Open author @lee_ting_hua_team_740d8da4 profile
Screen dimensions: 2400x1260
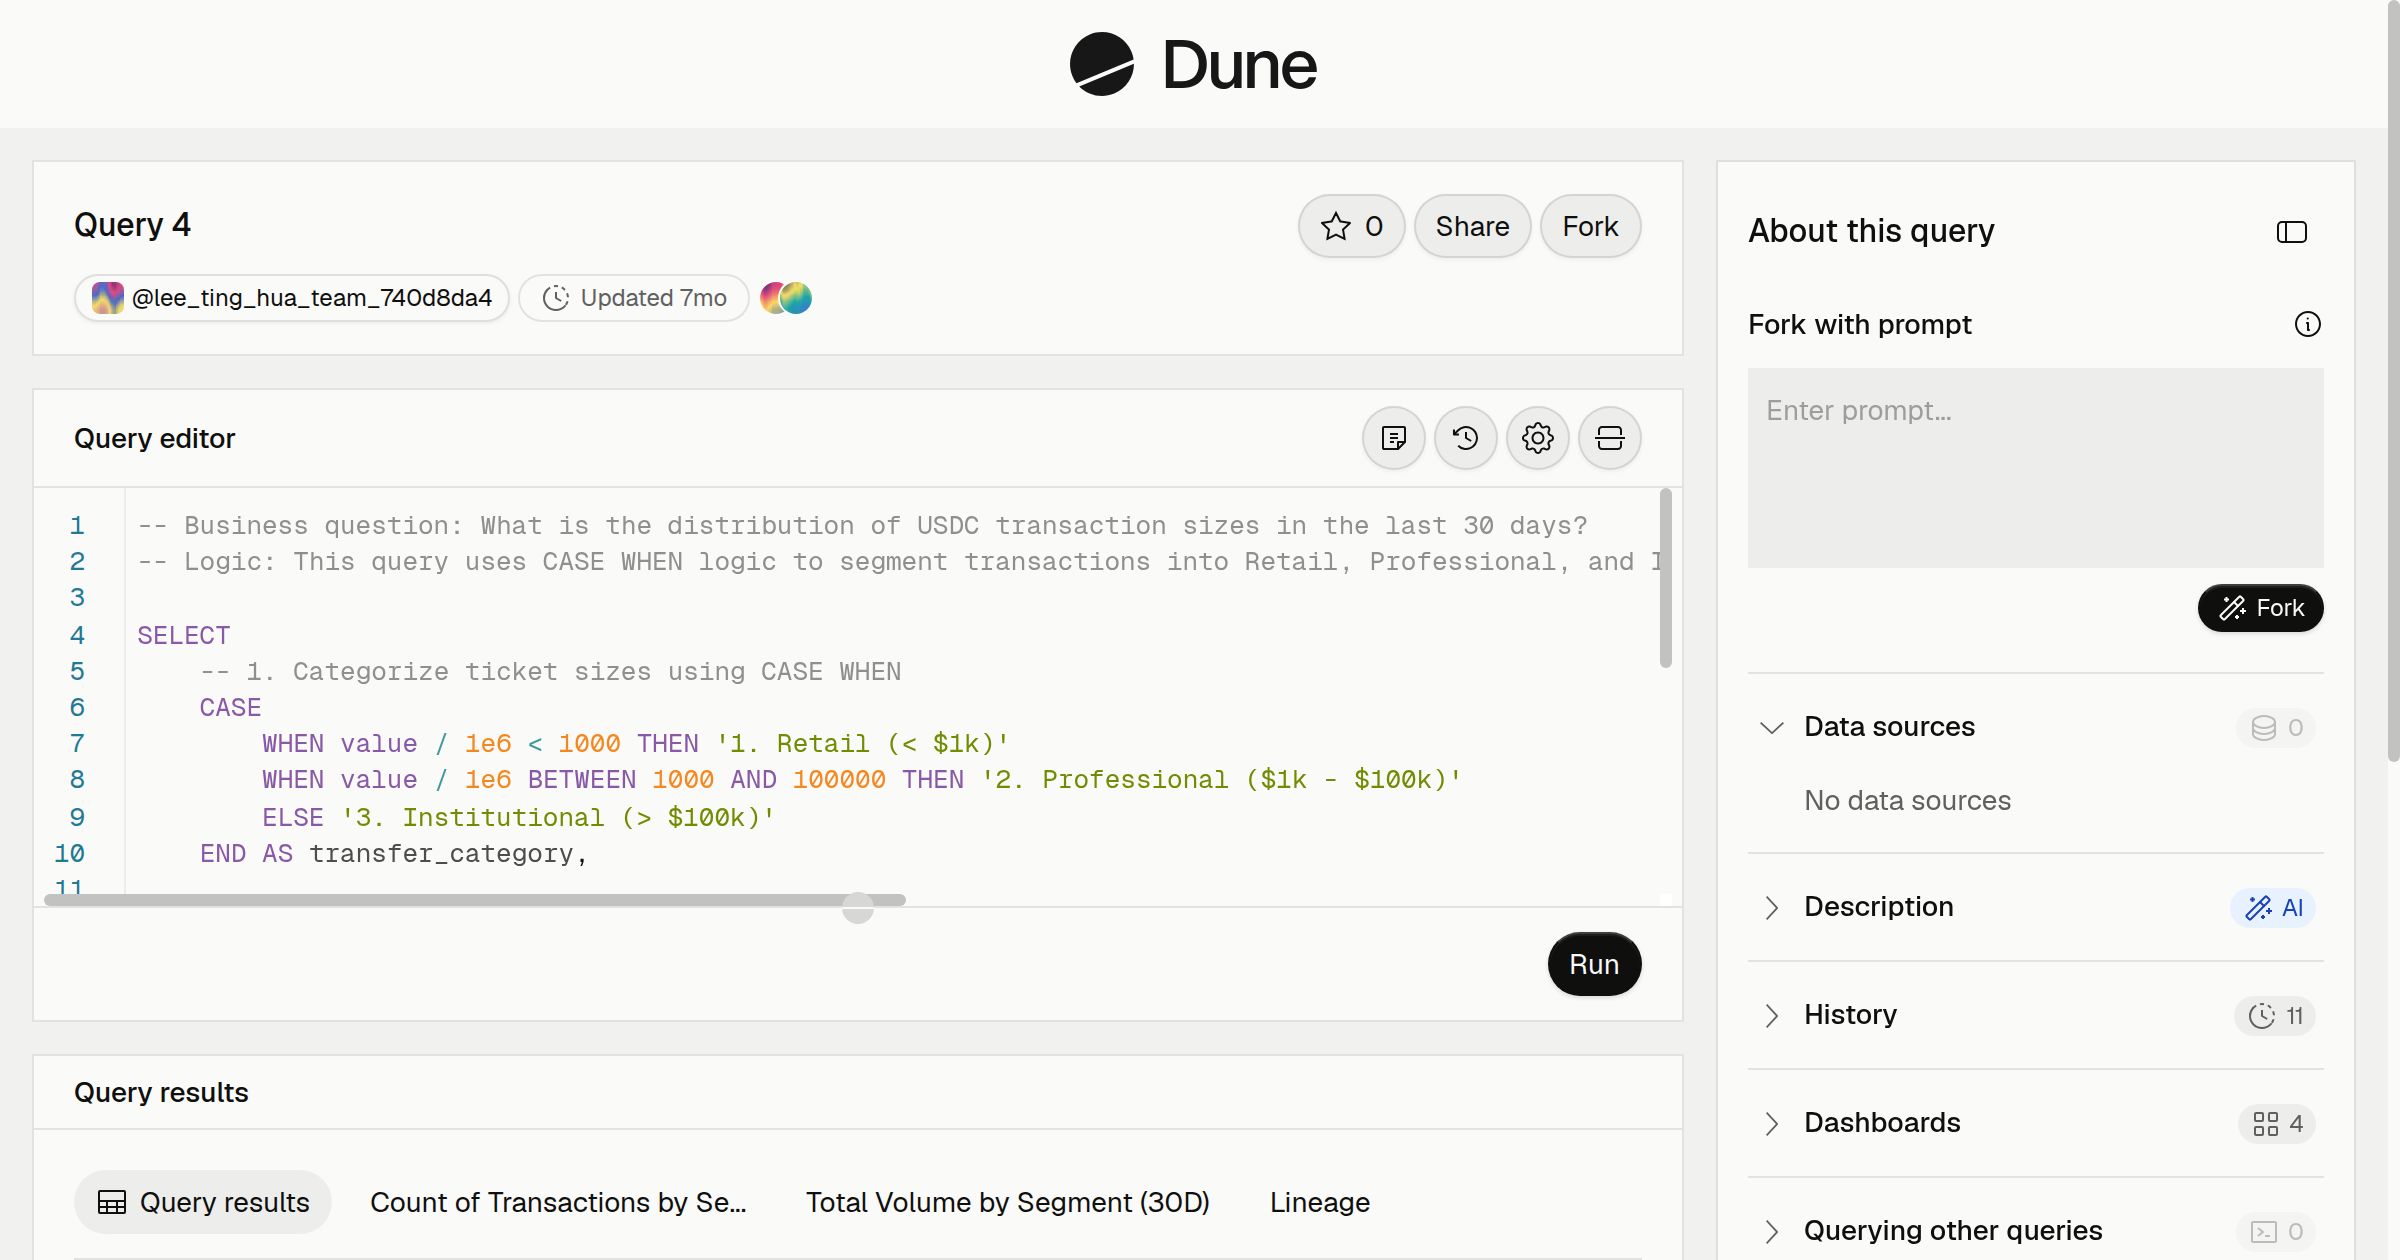pos(292,298)
